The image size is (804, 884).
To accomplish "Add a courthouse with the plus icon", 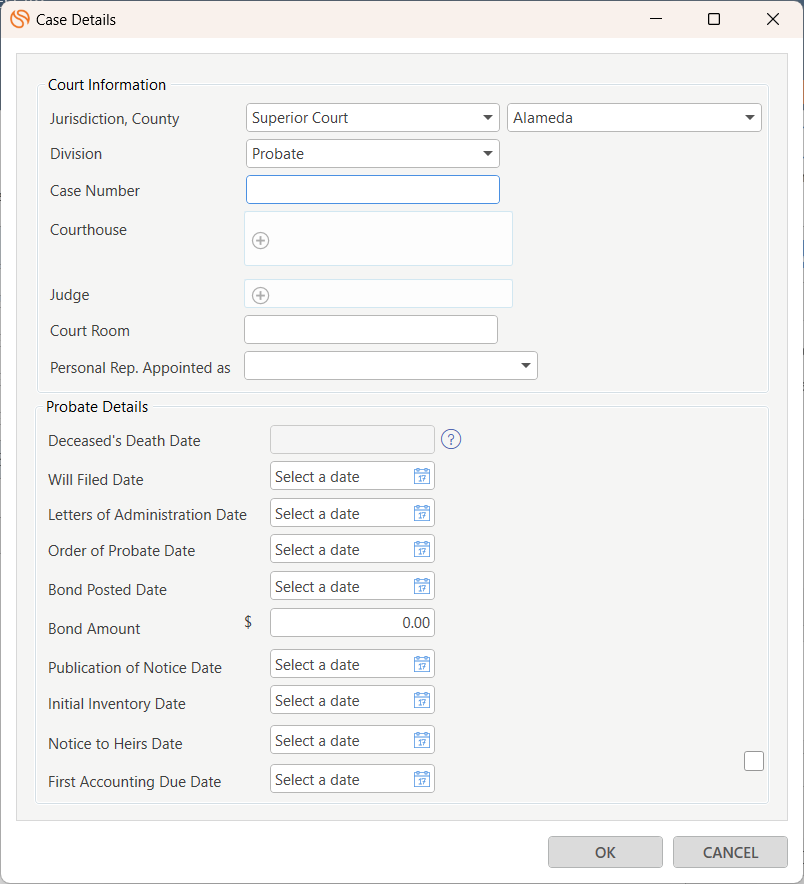I will (x=260, y=241).
